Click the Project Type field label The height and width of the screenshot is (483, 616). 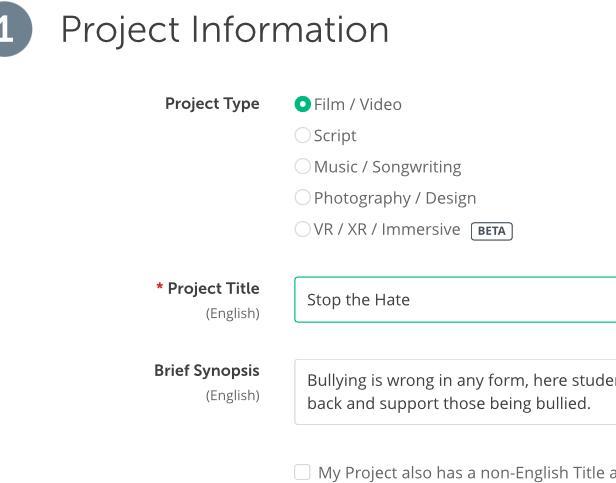(212, 104)
